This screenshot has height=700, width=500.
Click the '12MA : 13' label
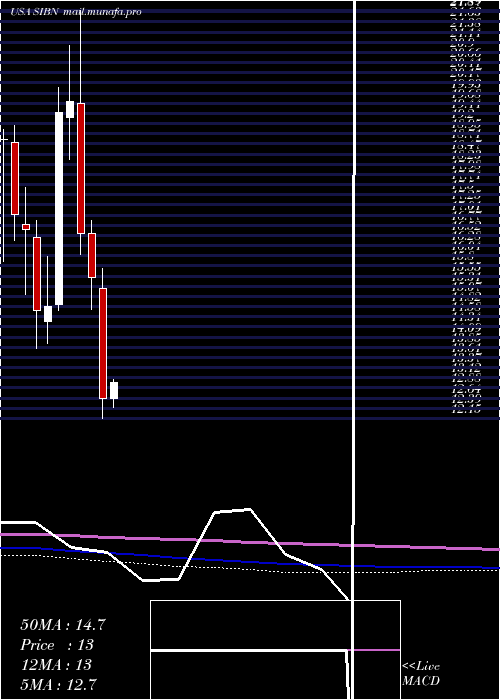point(56,665)
